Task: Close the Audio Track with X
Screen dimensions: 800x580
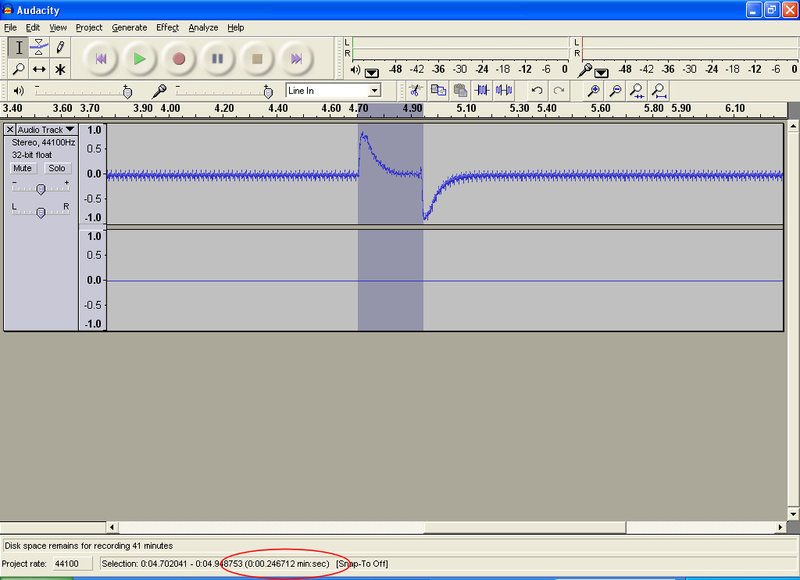Action: (x=10, y=130)
